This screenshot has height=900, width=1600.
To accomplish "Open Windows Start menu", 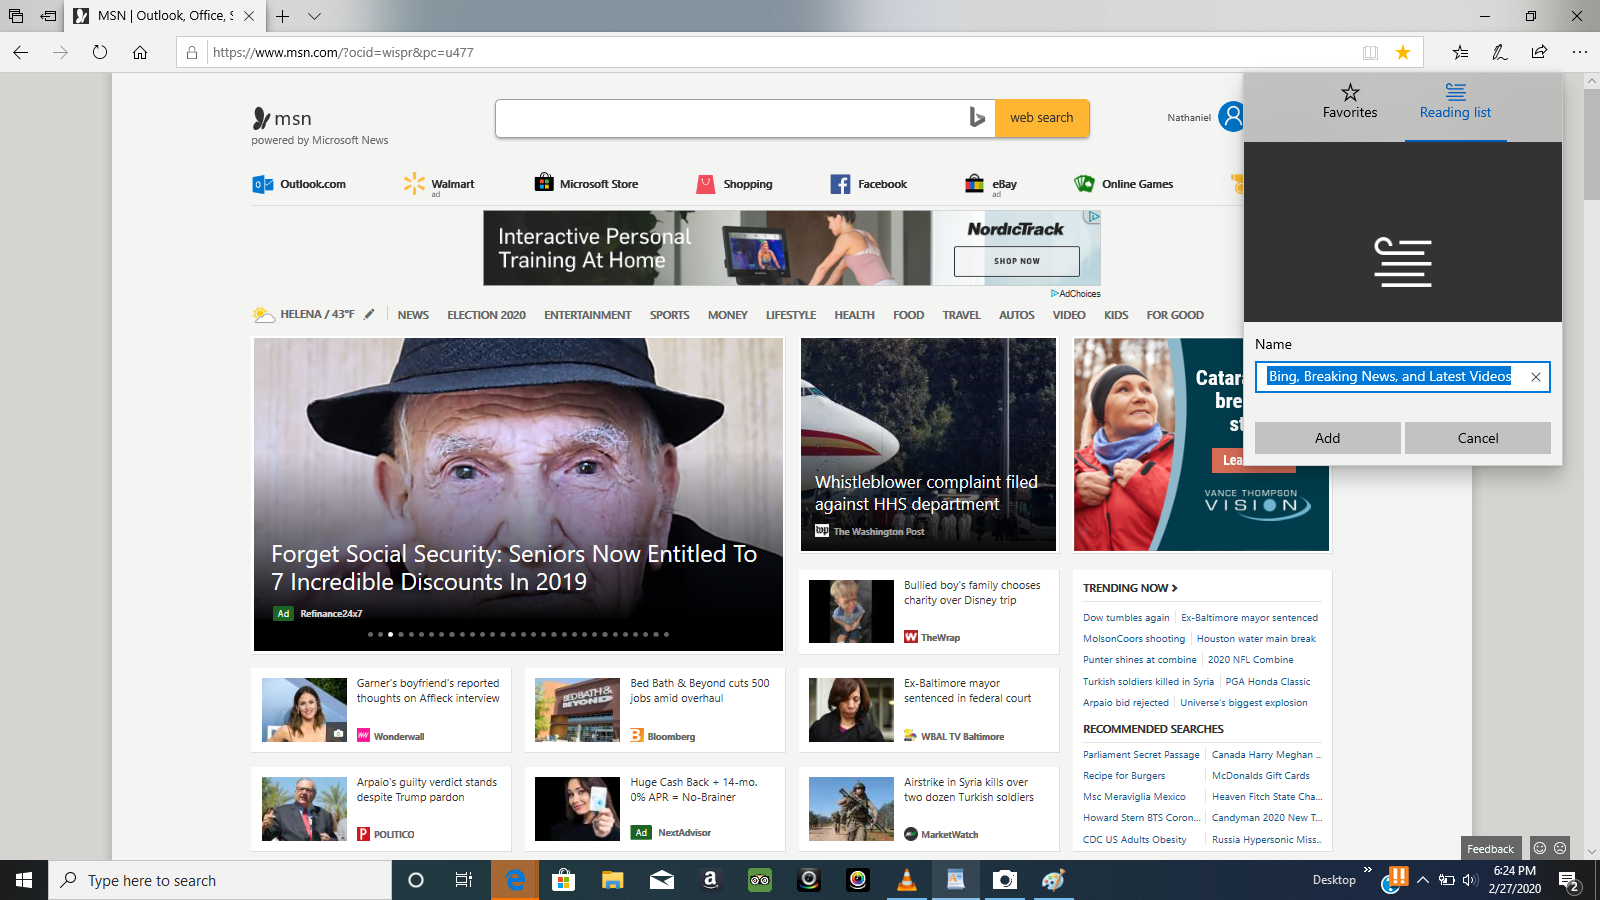I will click(24, 880).
